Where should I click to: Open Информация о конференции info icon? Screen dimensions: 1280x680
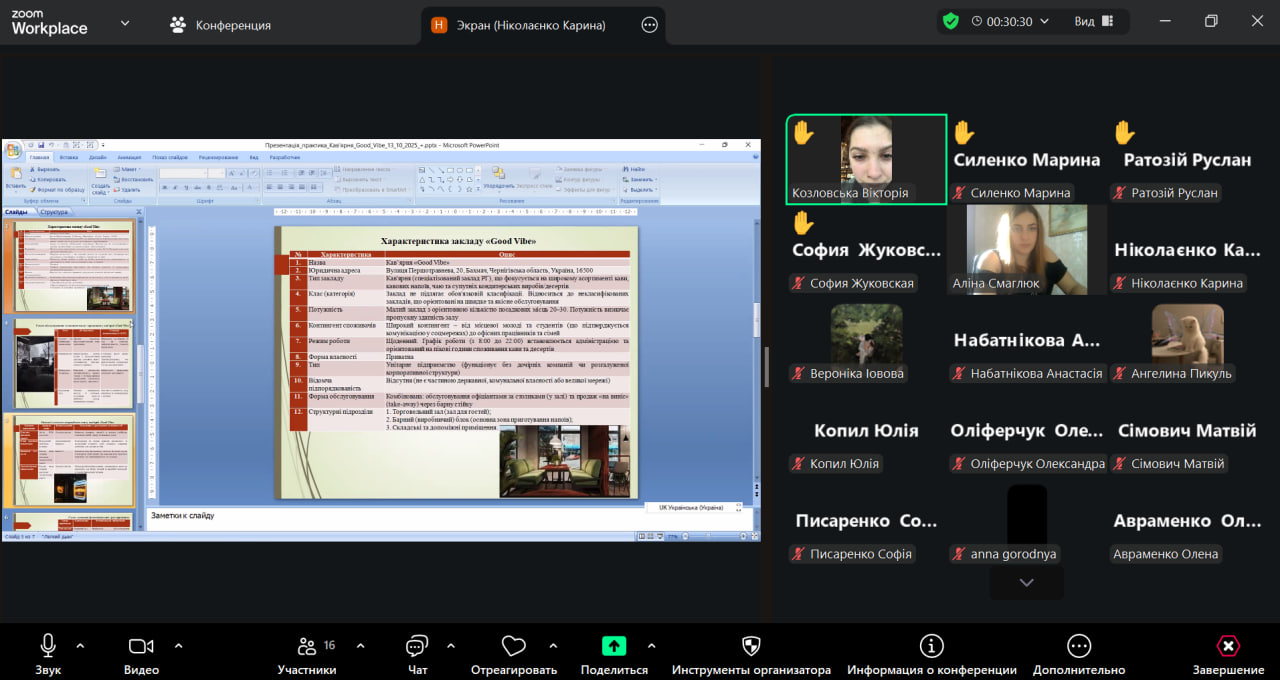931,646
